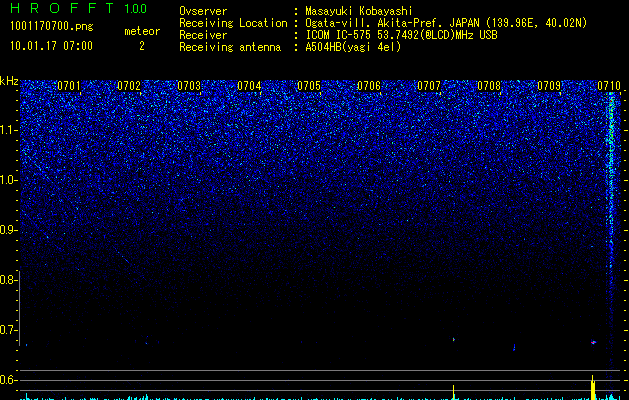This screenshot has width=629, height=400.
Task: Select the ICOM IC-575 53.7492 MHz USB text
Action: [401, 35]
